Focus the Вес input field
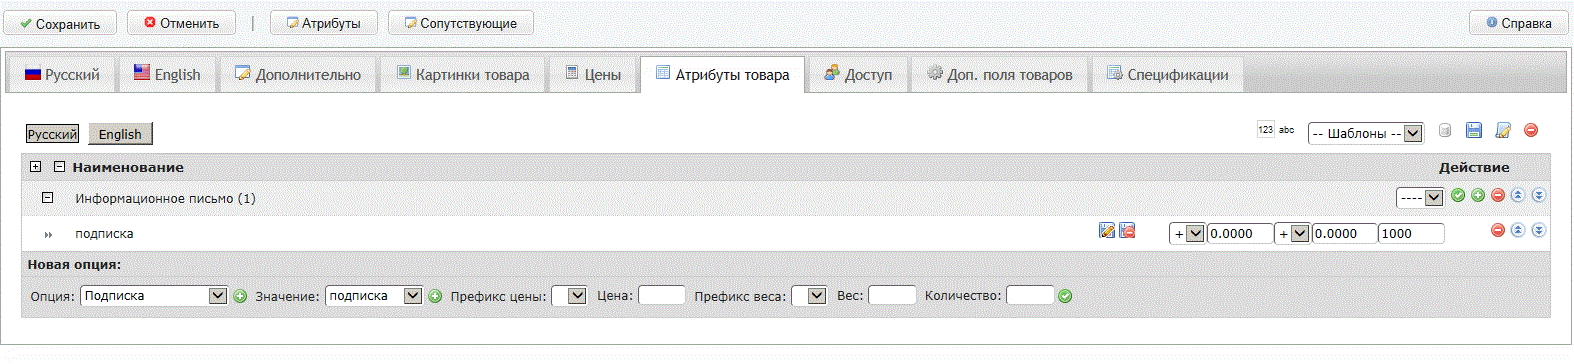This screenshot has height=364, width=1574. coord(892,296)
